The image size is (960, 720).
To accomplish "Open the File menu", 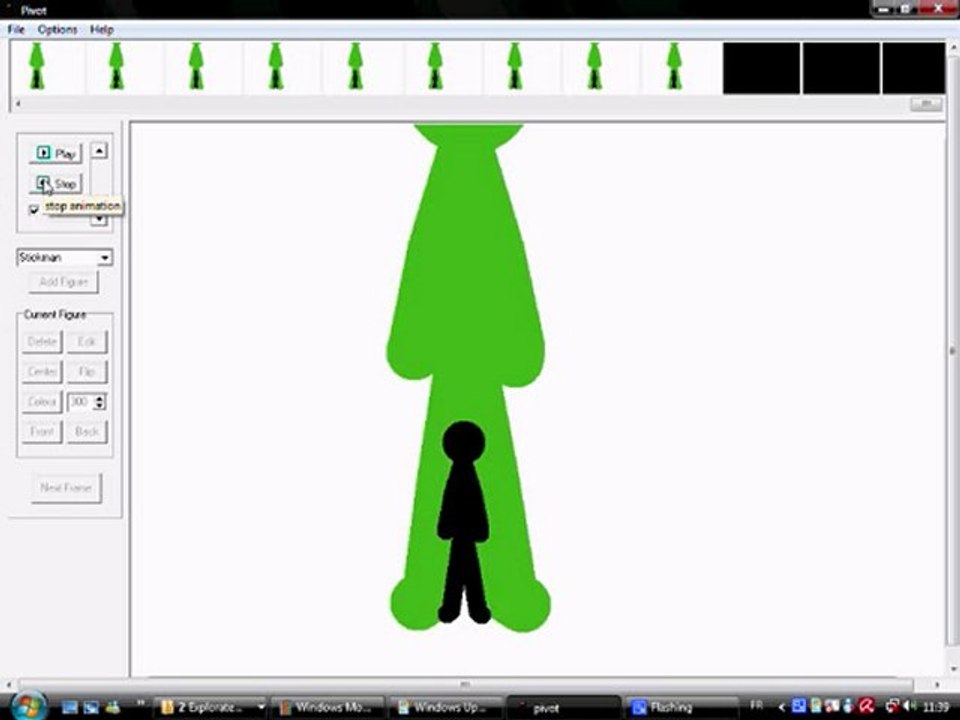I will tap(16, 29).
